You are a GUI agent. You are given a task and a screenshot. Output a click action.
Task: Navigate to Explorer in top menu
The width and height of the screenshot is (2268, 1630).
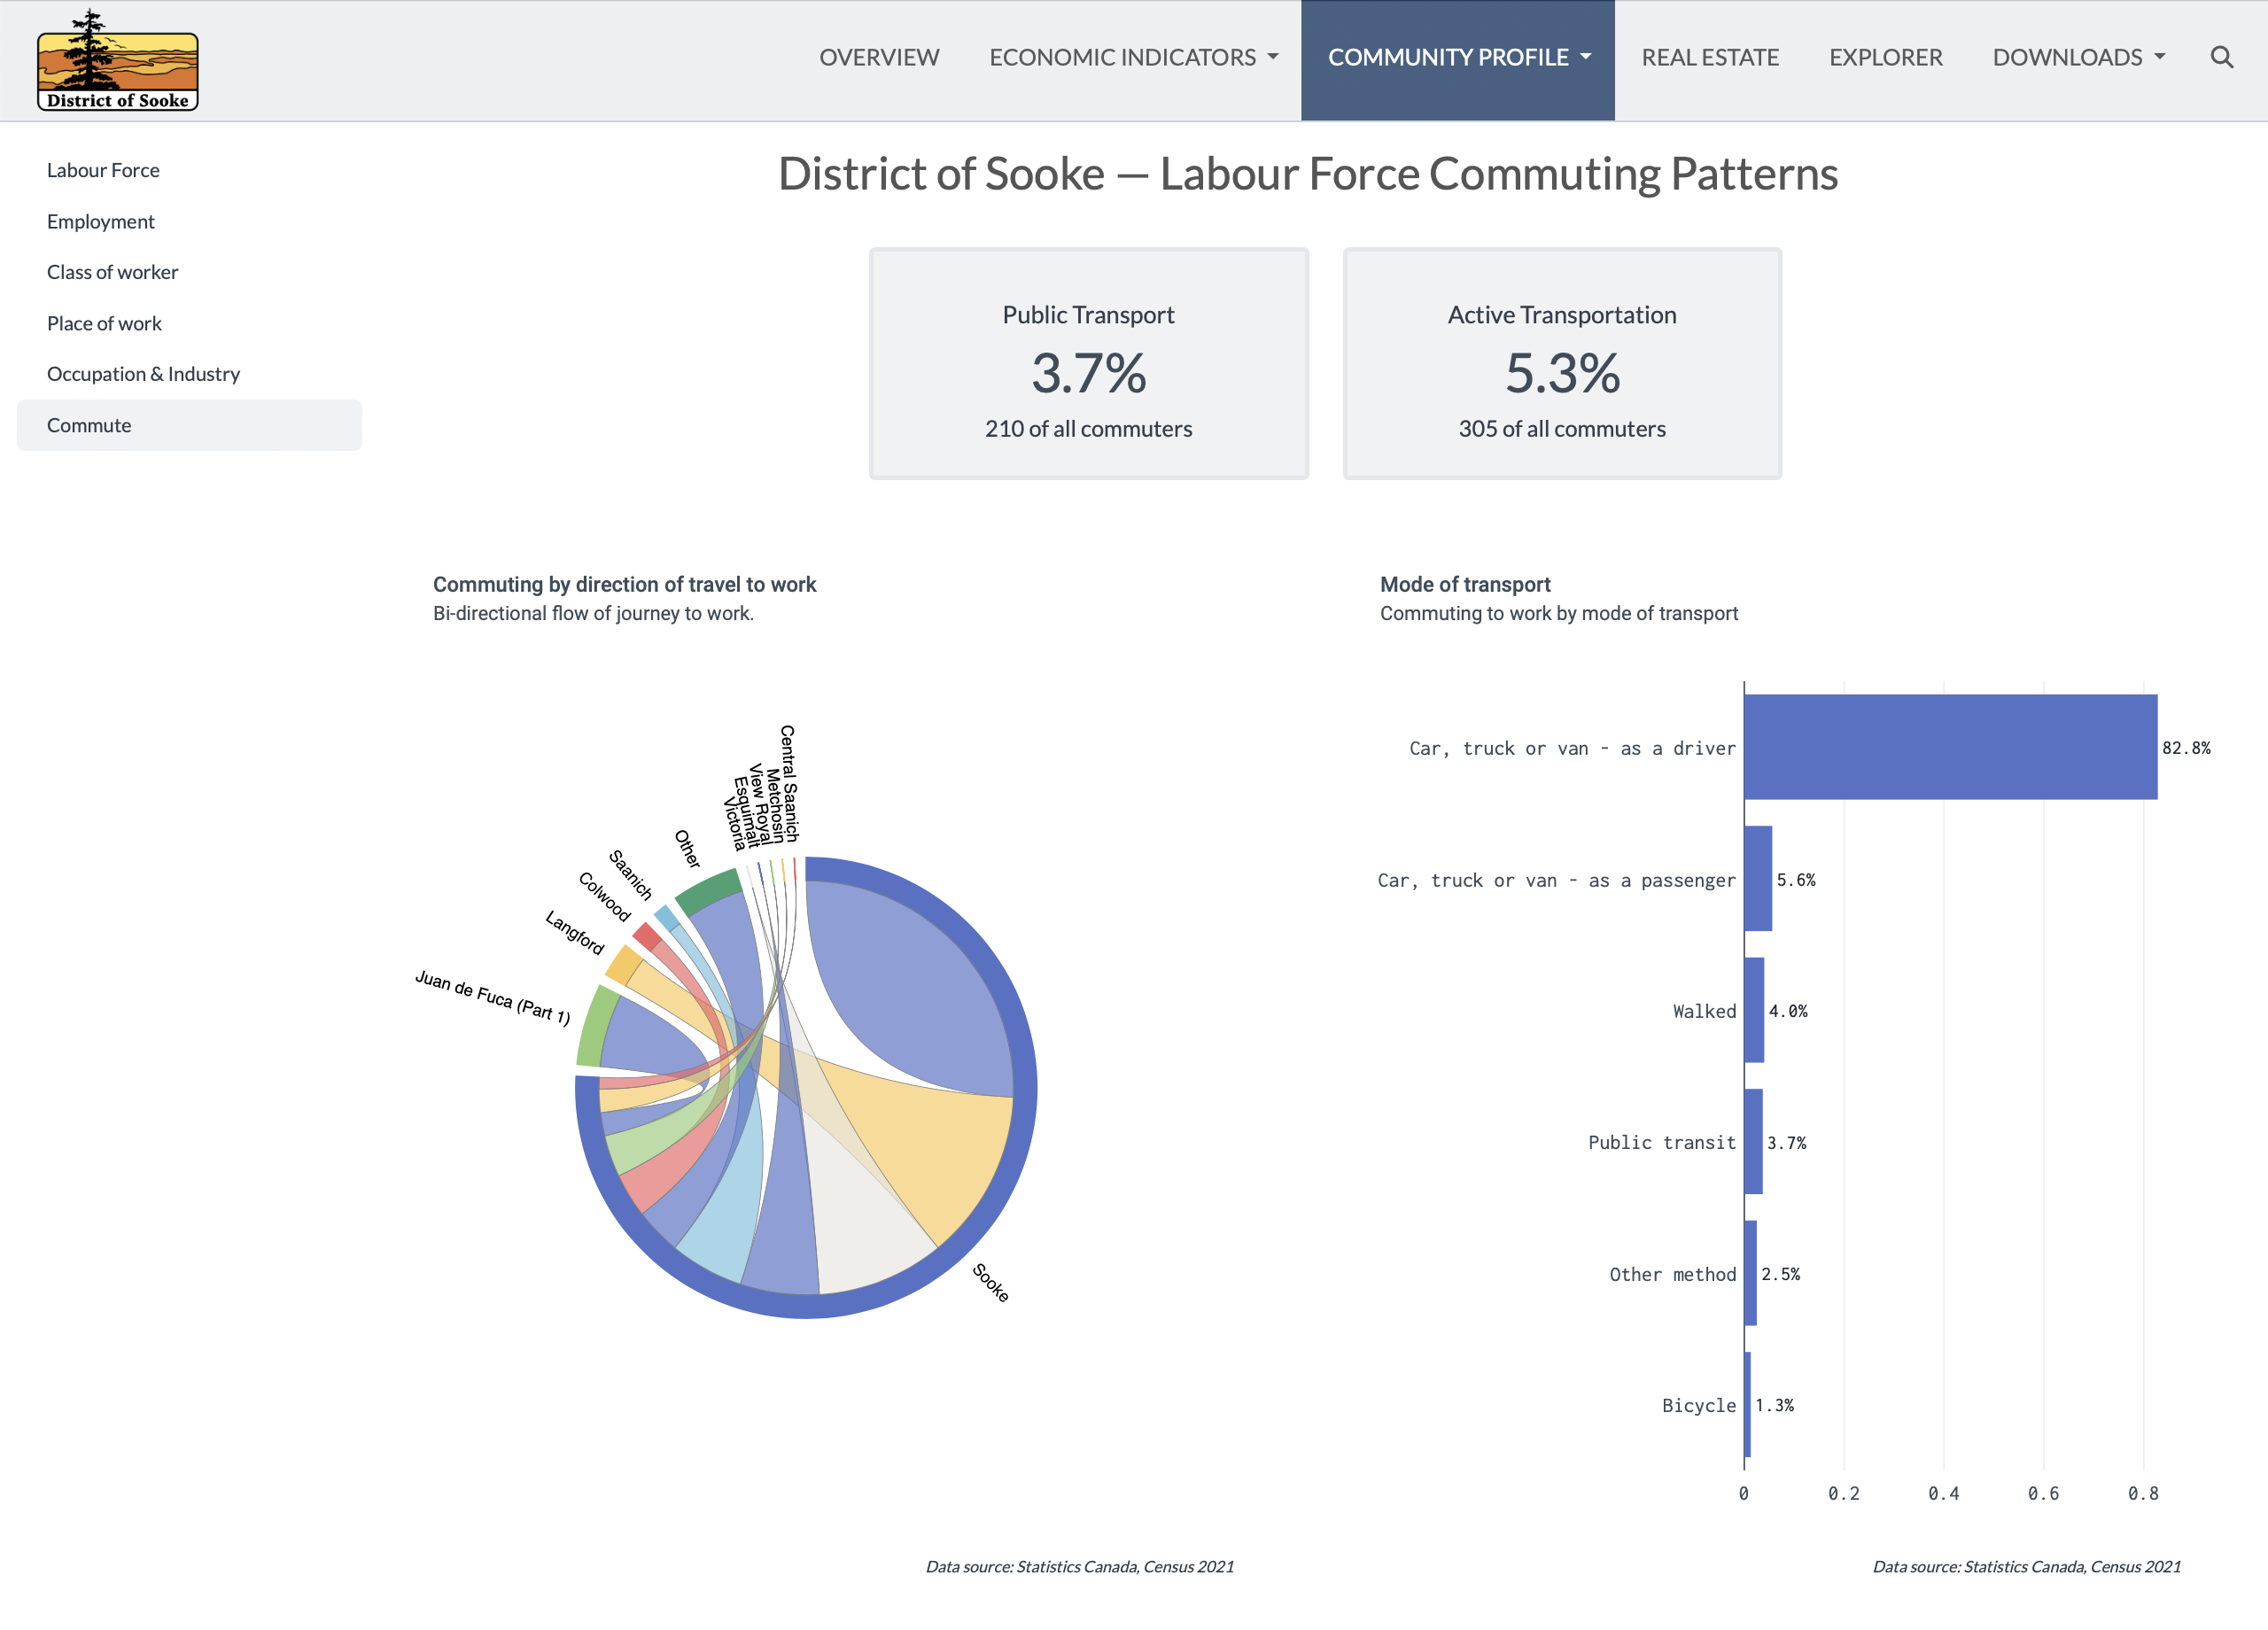click(1885, 57)
